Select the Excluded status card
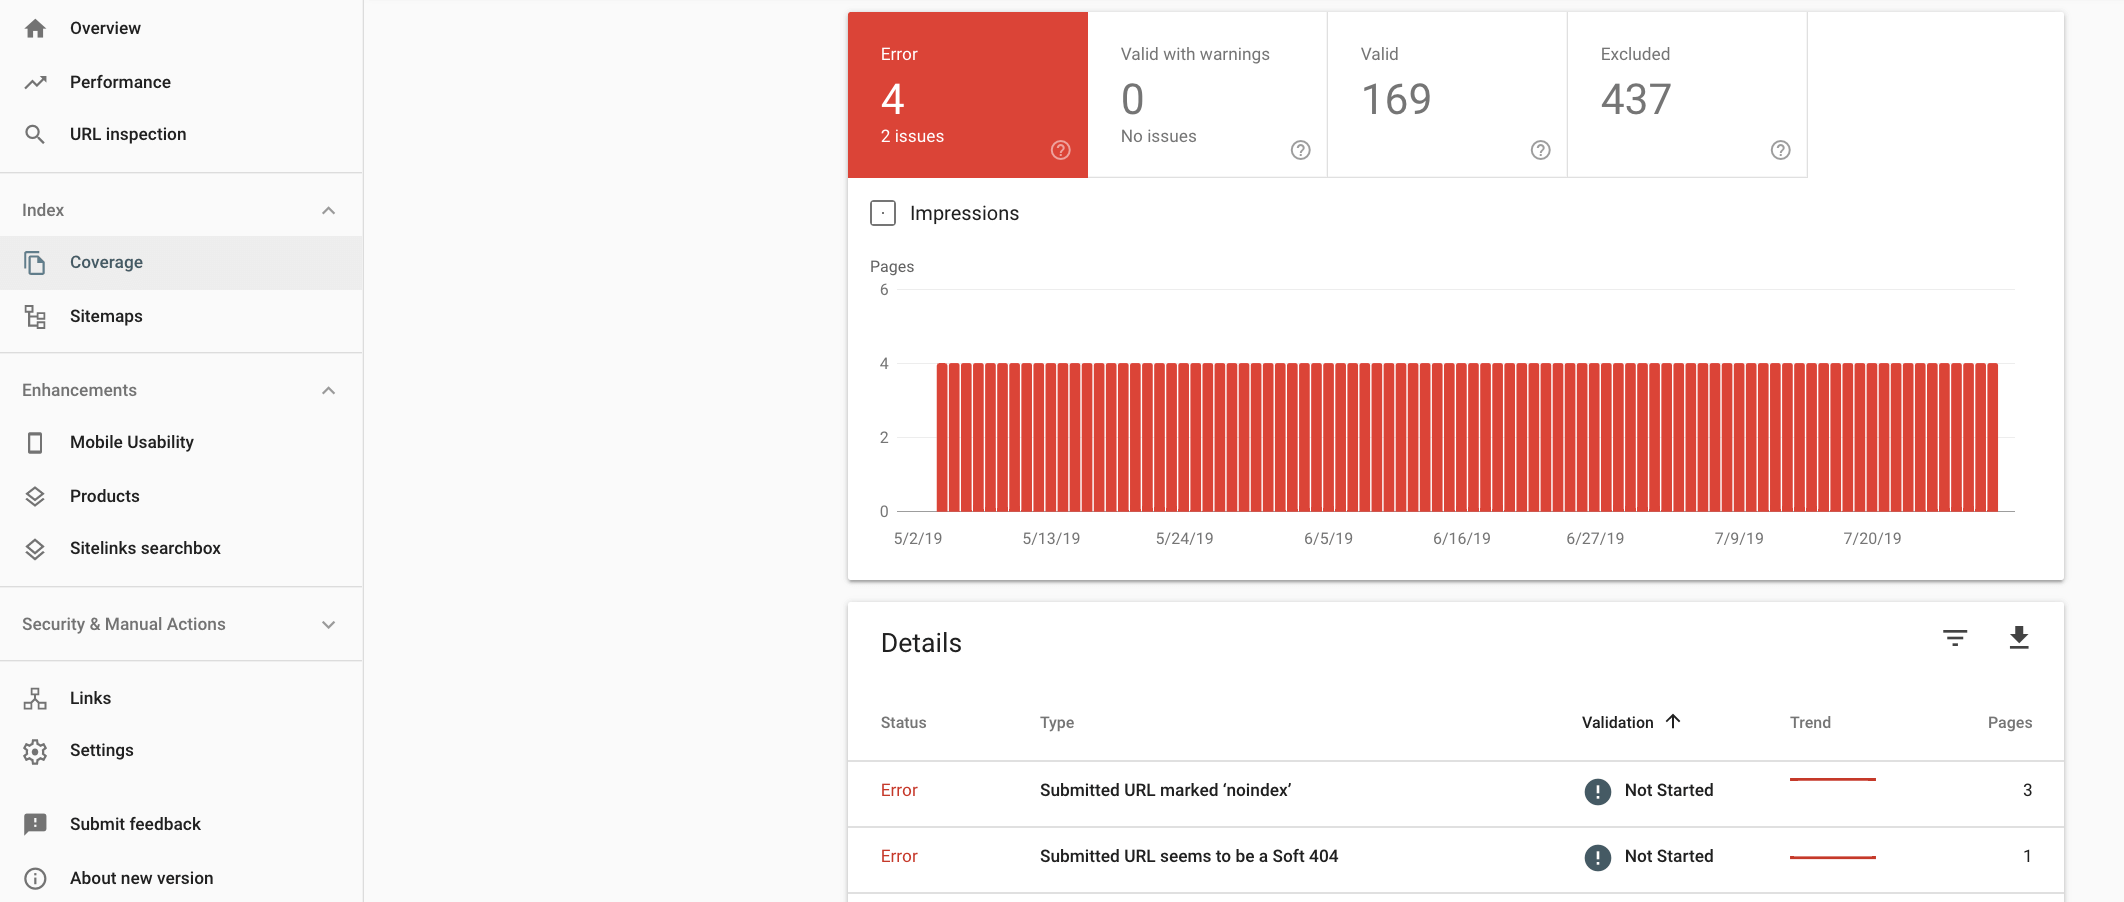The image size is (2124, 902). pos(1688,95)
